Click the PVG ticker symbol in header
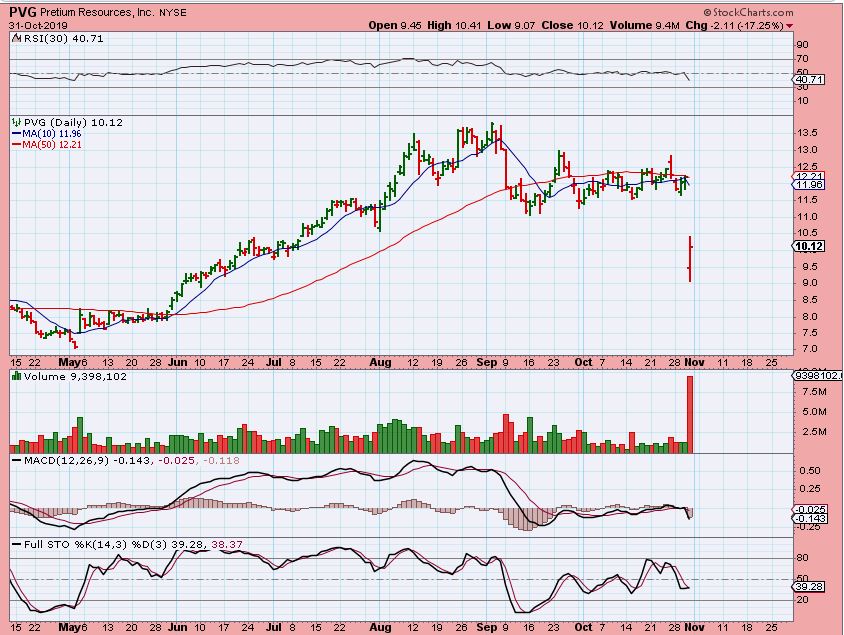Screen dimensions: 844x635 point(23,12)
